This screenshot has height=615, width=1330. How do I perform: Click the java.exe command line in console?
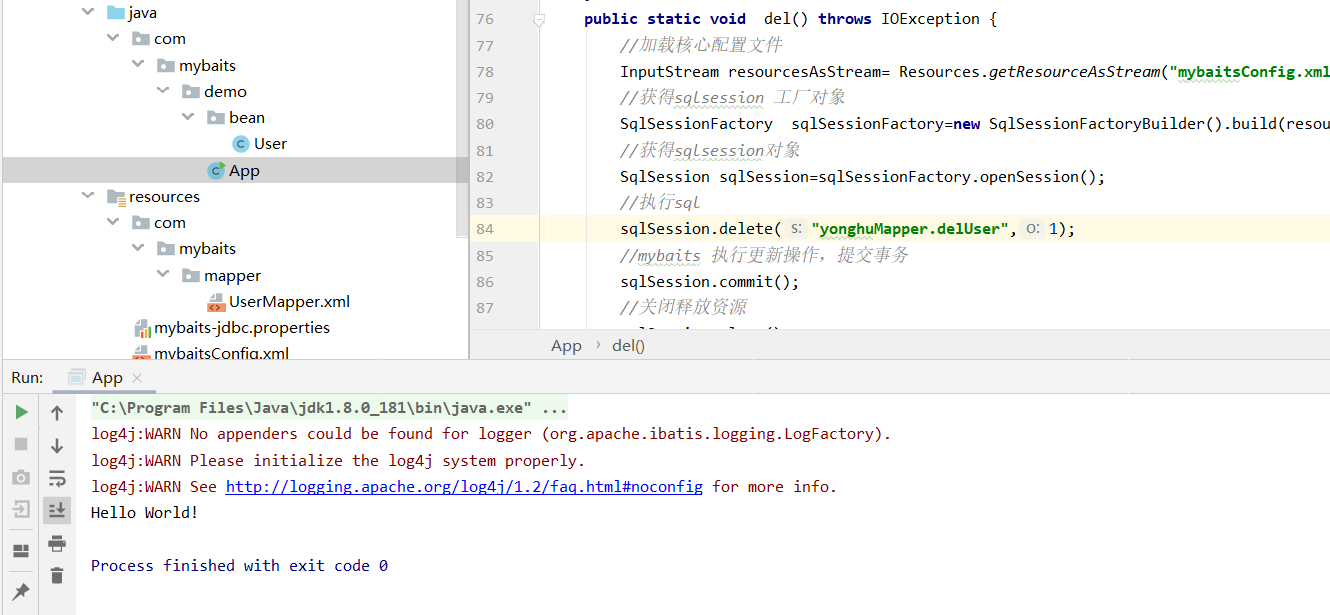[329, 408]
